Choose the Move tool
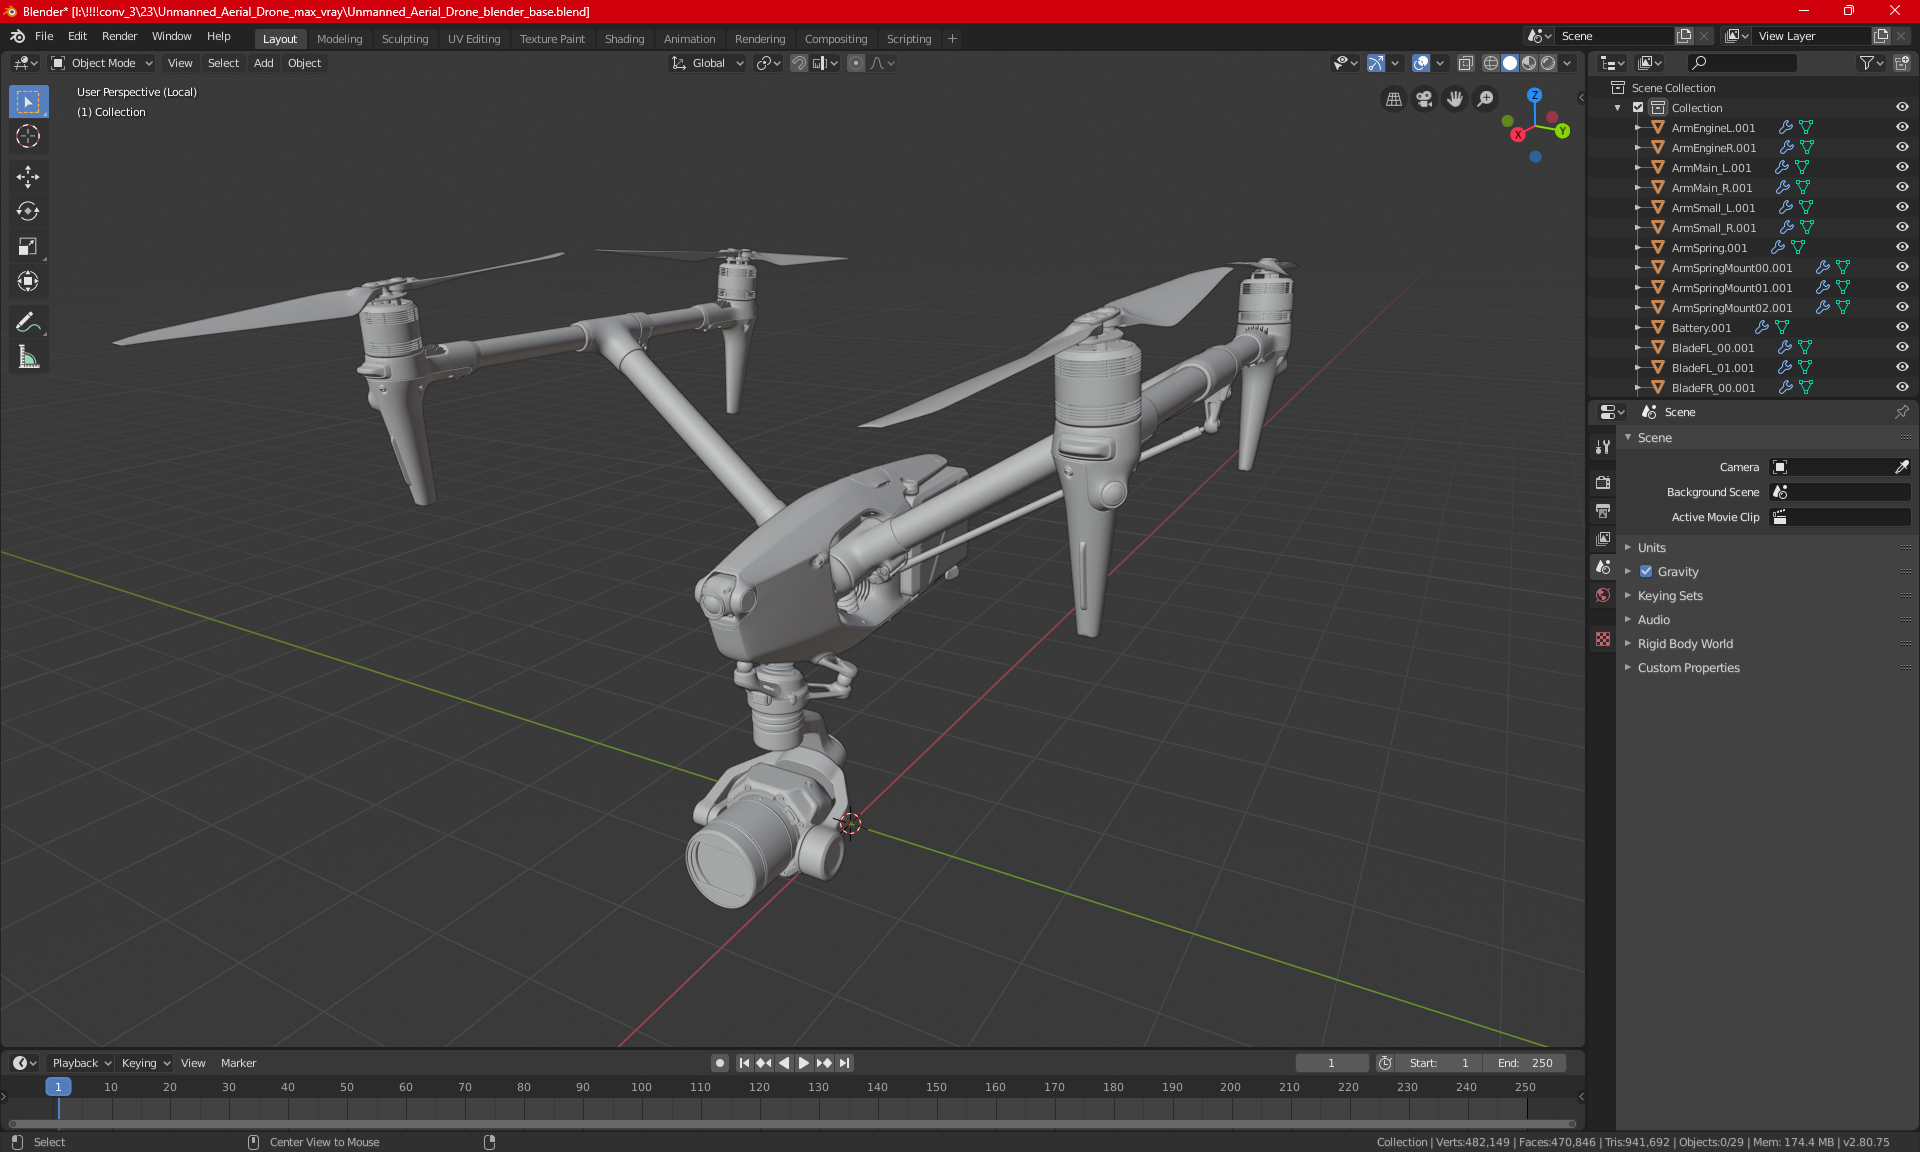Image resolution: width=1920 pixels, height=1152 pixels. click(x=28, y=177)
